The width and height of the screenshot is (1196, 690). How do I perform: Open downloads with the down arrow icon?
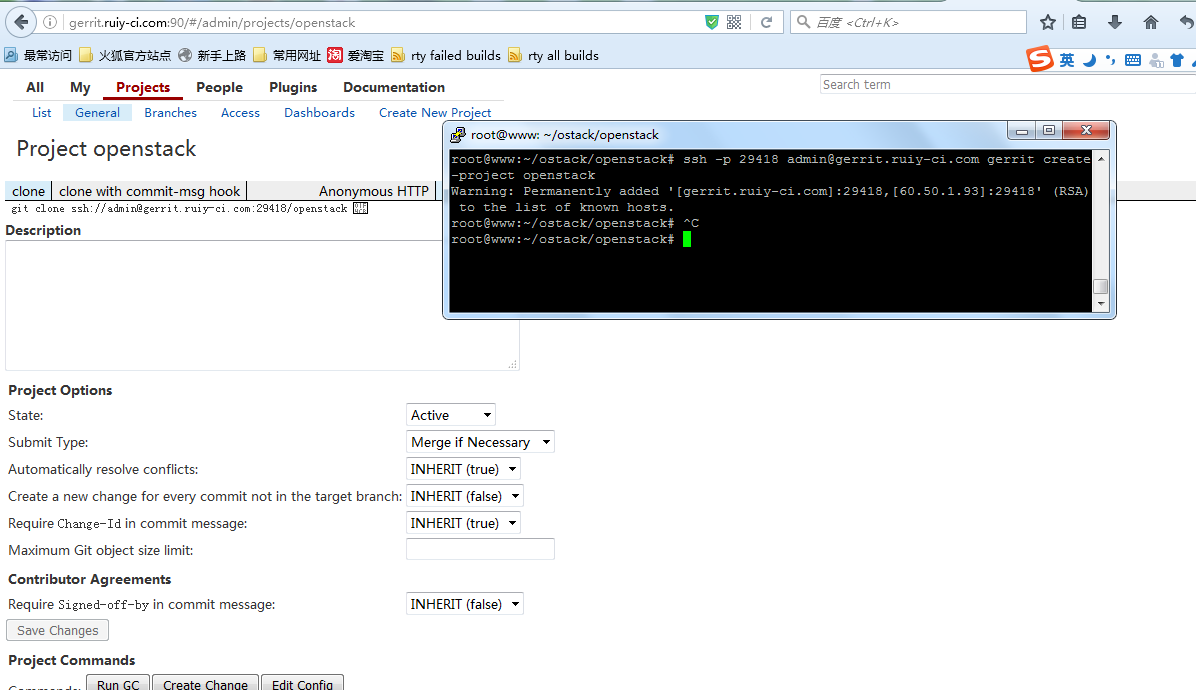point(1114,22)
